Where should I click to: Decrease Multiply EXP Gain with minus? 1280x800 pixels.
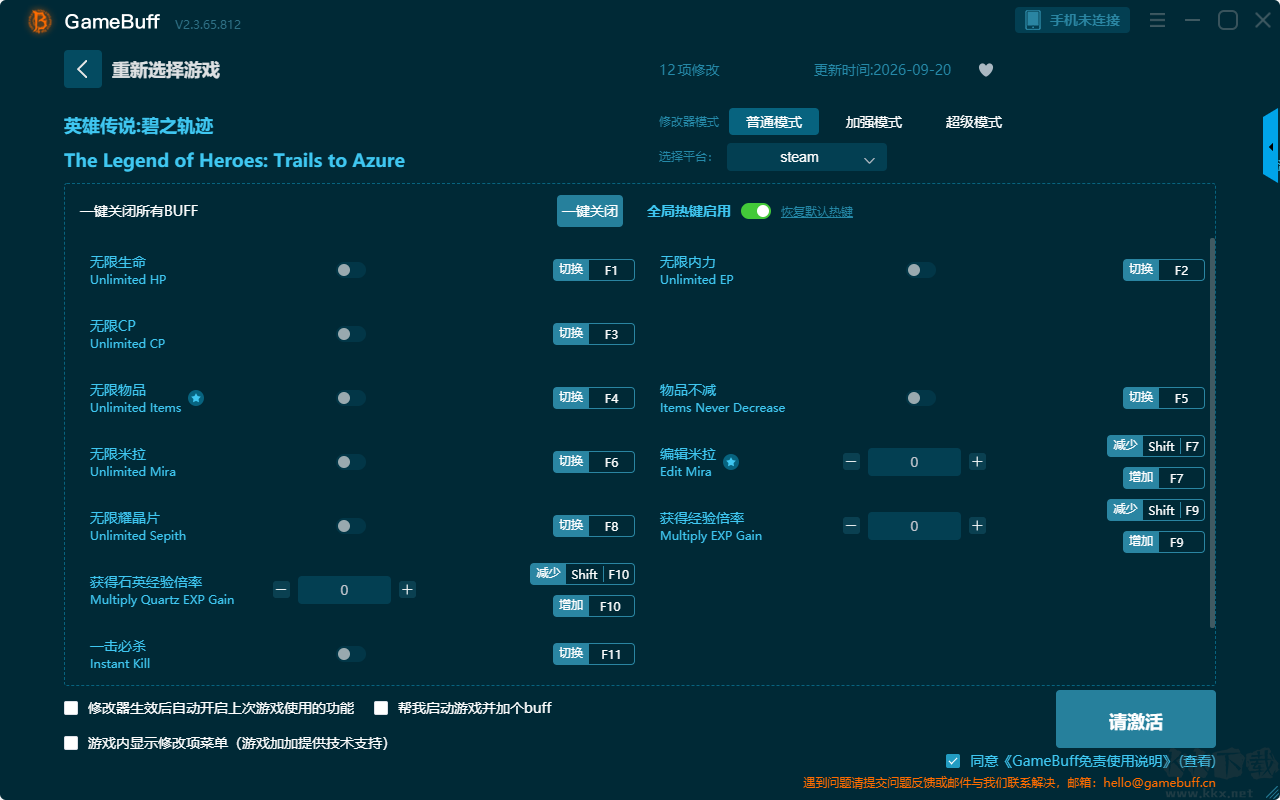pyautogui.click(x=851, y=526)
